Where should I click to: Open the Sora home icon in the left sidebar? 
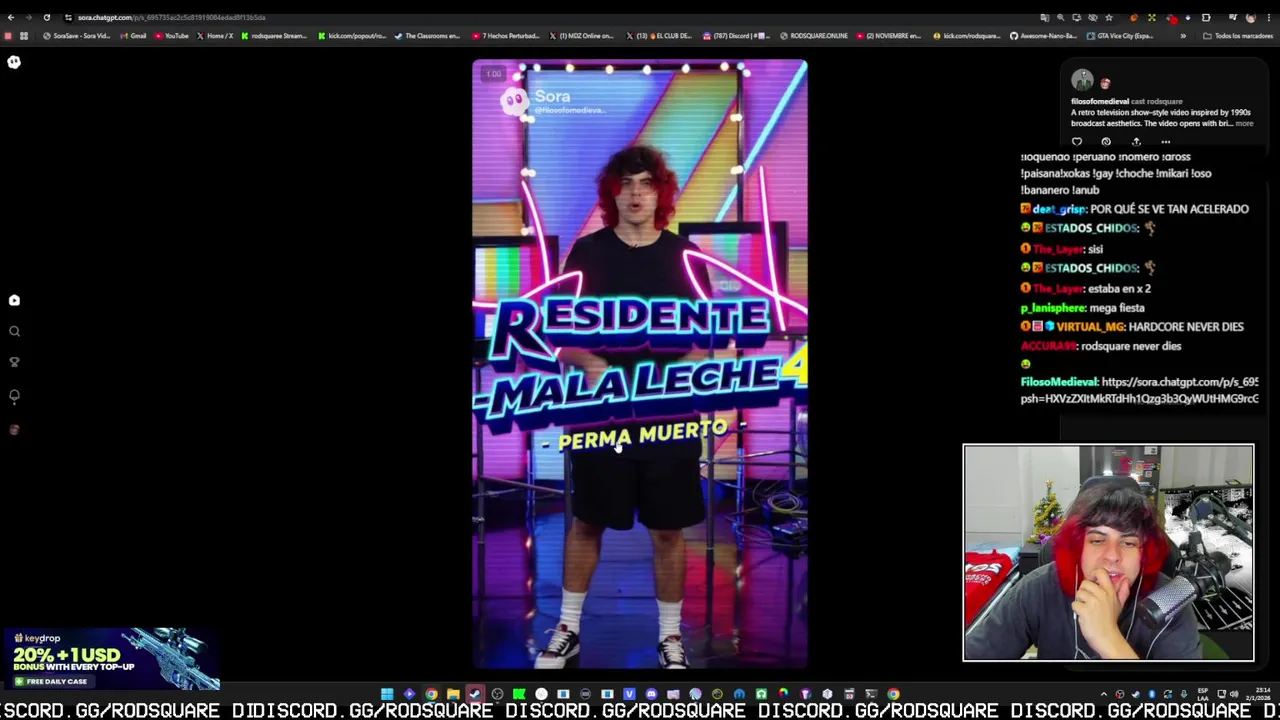coord(14,300)
